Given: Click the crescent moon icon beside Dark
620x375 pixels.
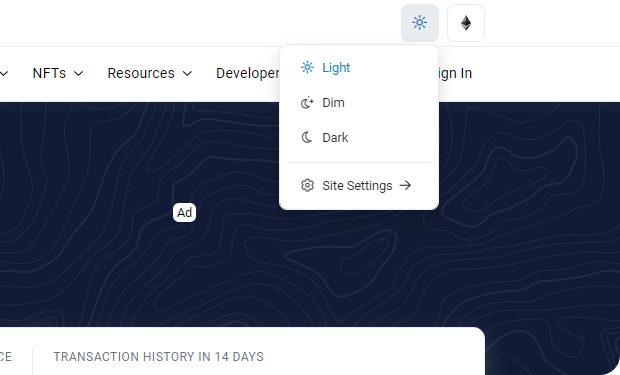Looking at the screenshot, I should 307,137.
